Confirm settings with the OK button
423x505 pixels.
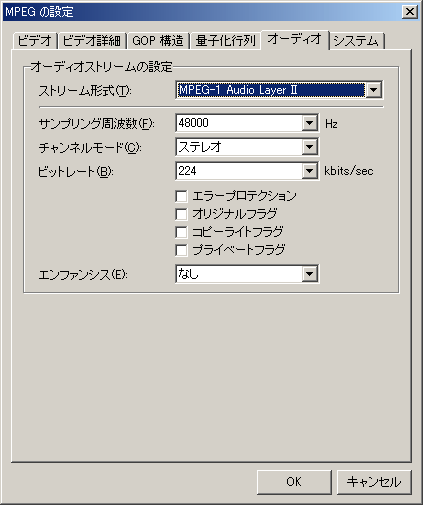point(294,482)
